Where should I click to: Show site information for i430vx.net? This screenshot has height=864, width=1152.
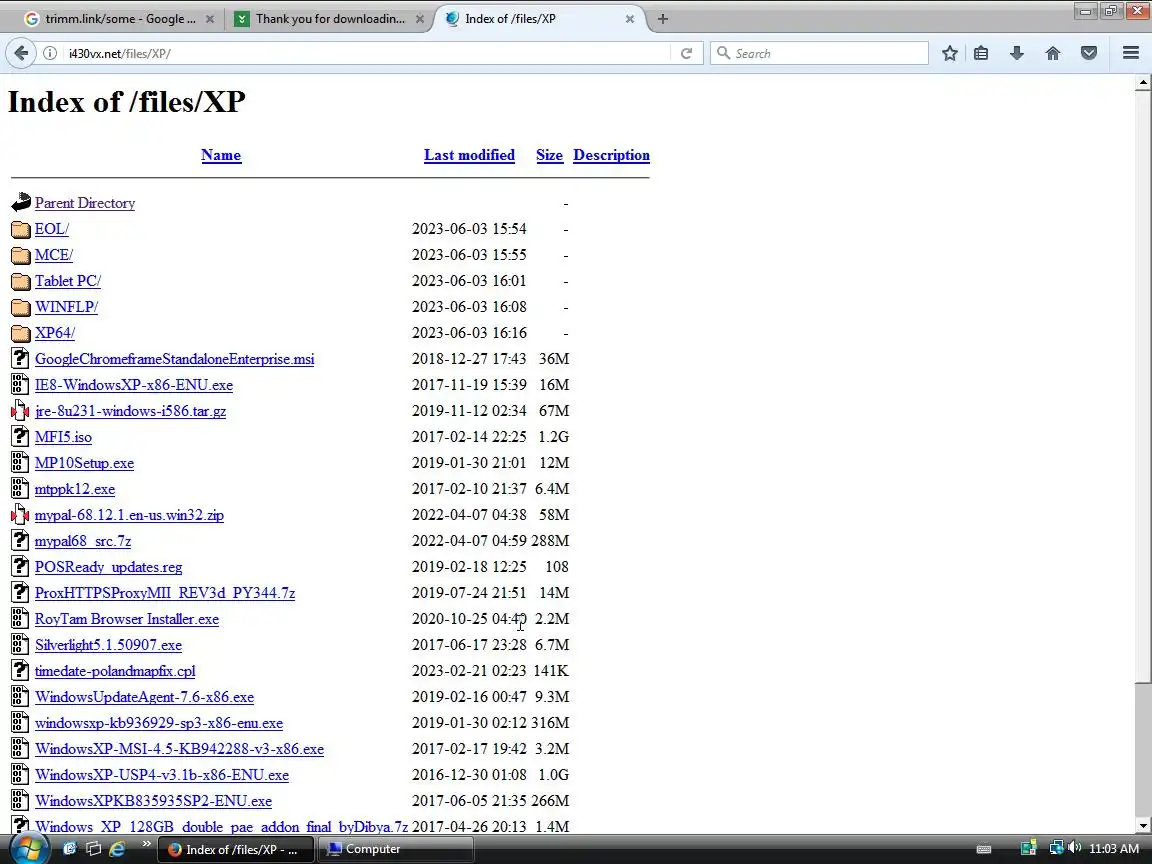pos(50,53)
